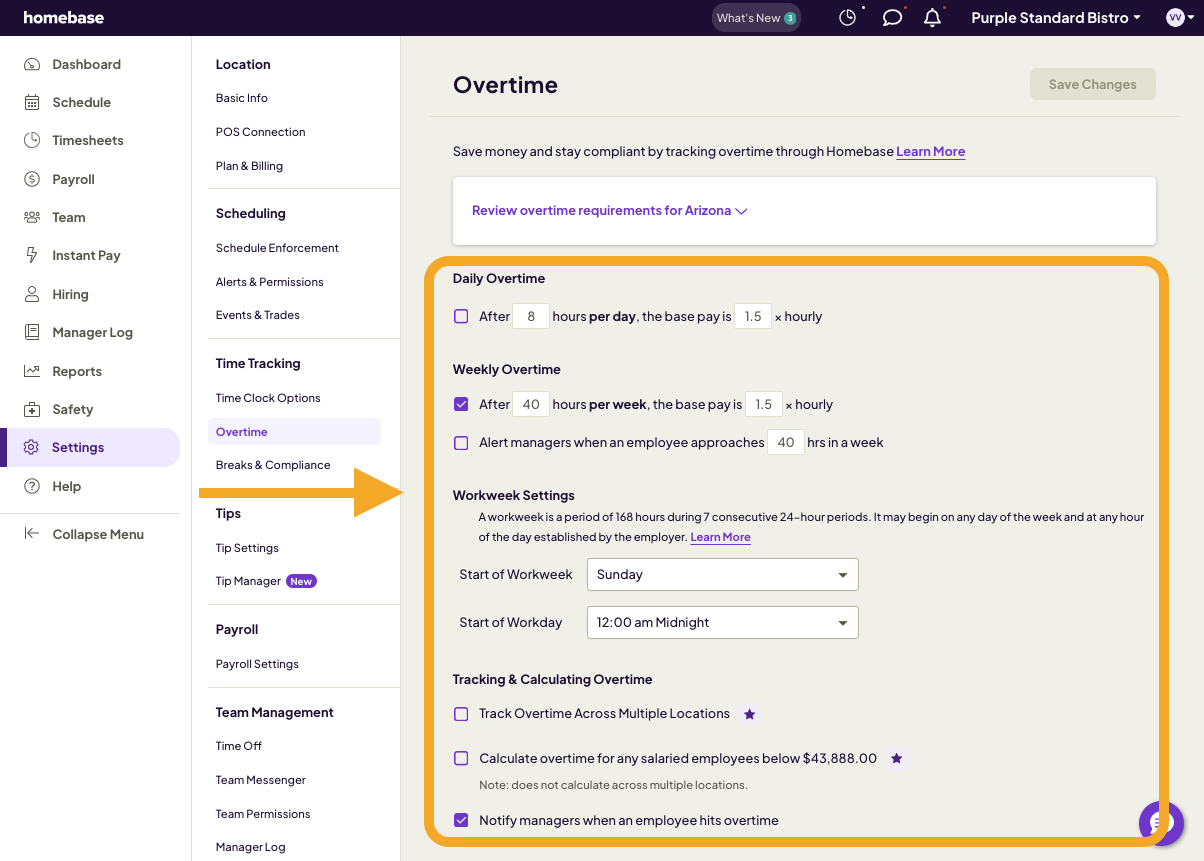Open Time Clock Options settings page
The height and width of the screenshot is (861, 1204).
tap(268, 398)
